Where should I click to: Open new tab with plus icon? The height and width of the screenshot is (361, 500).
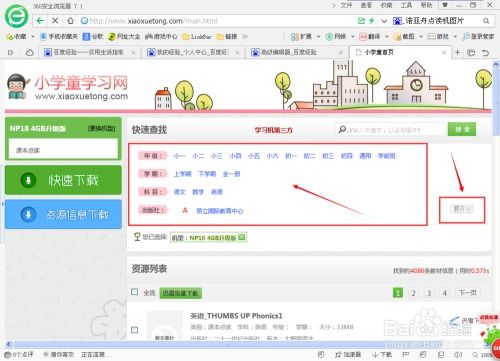coord(457,52)
